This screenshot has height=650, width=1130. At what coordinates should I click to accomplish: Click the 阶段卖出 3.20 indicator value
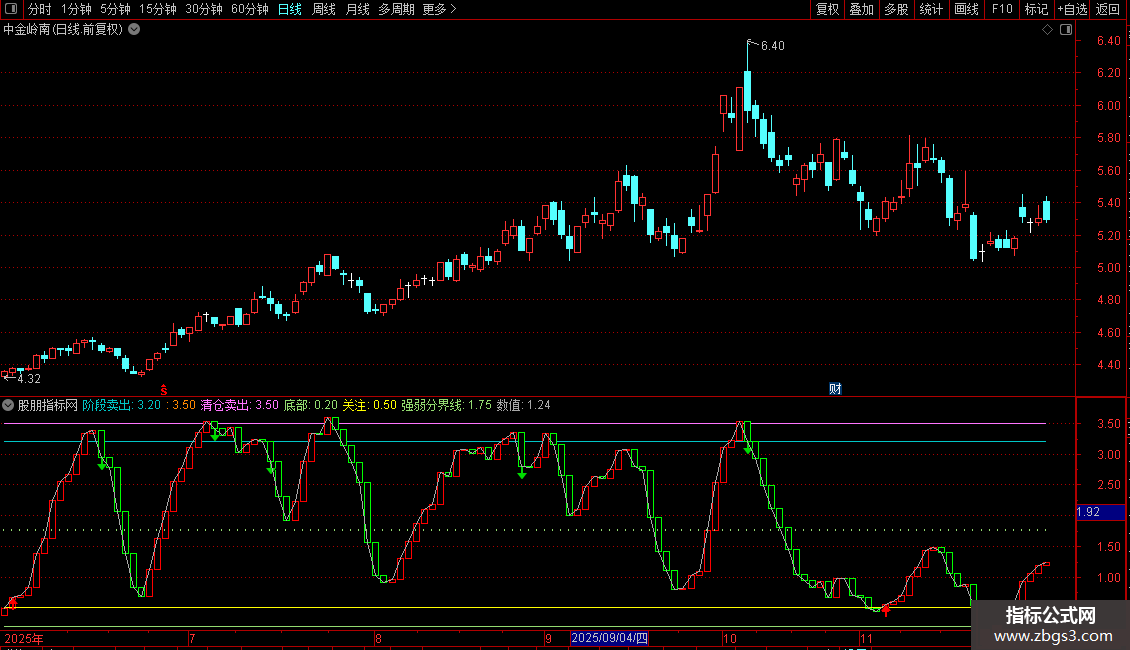click(122, 405)
